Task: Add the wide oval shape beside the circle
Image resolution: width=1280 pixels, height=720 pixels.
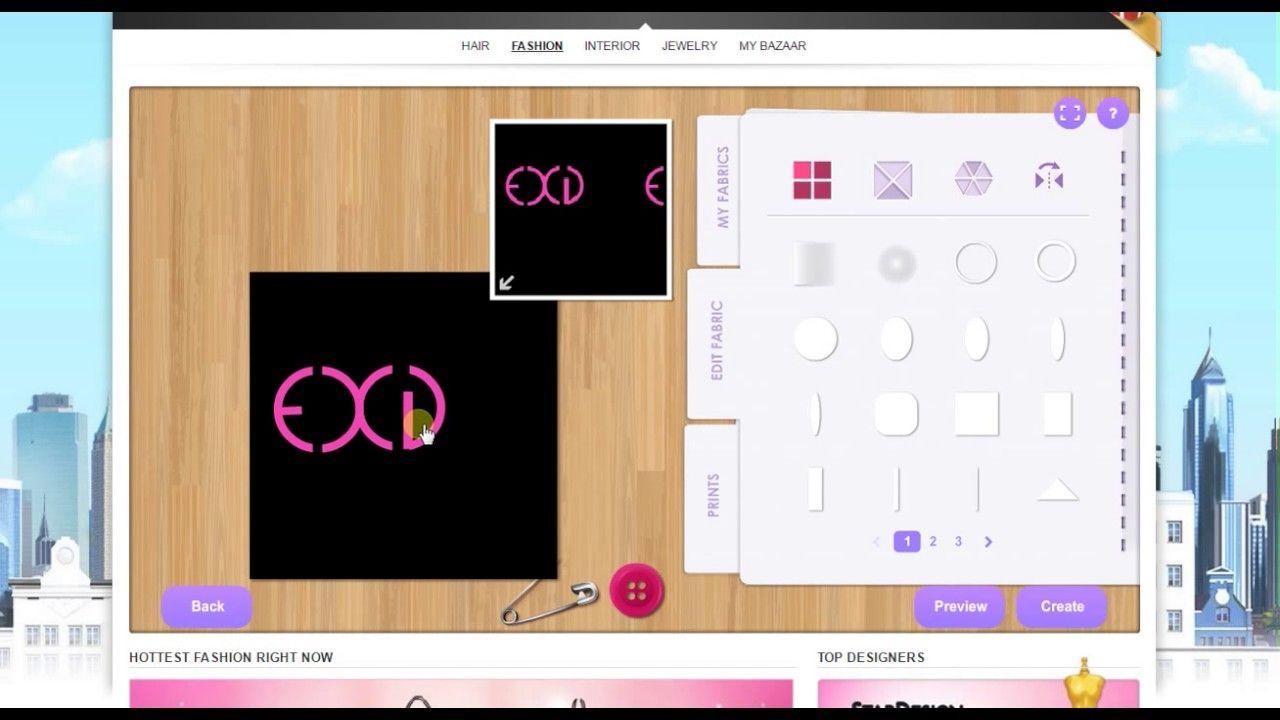Action: 897,339
